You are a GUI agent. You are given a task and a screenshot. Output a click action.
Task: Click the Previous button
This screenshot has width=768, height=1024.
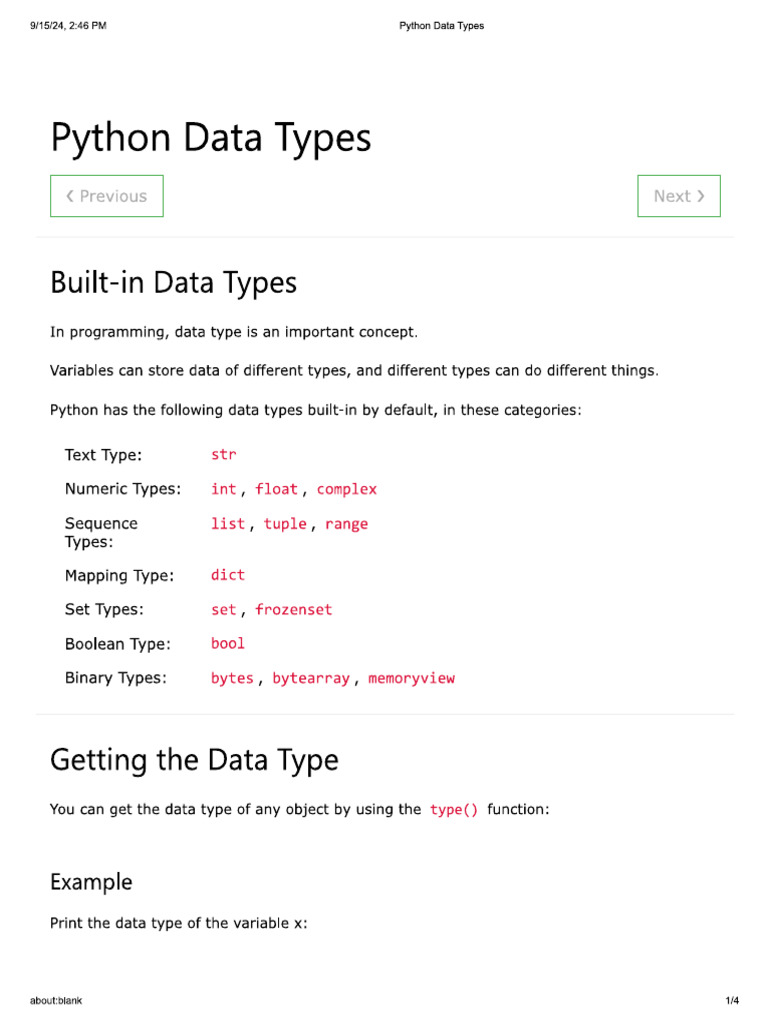tap(107, 196)
